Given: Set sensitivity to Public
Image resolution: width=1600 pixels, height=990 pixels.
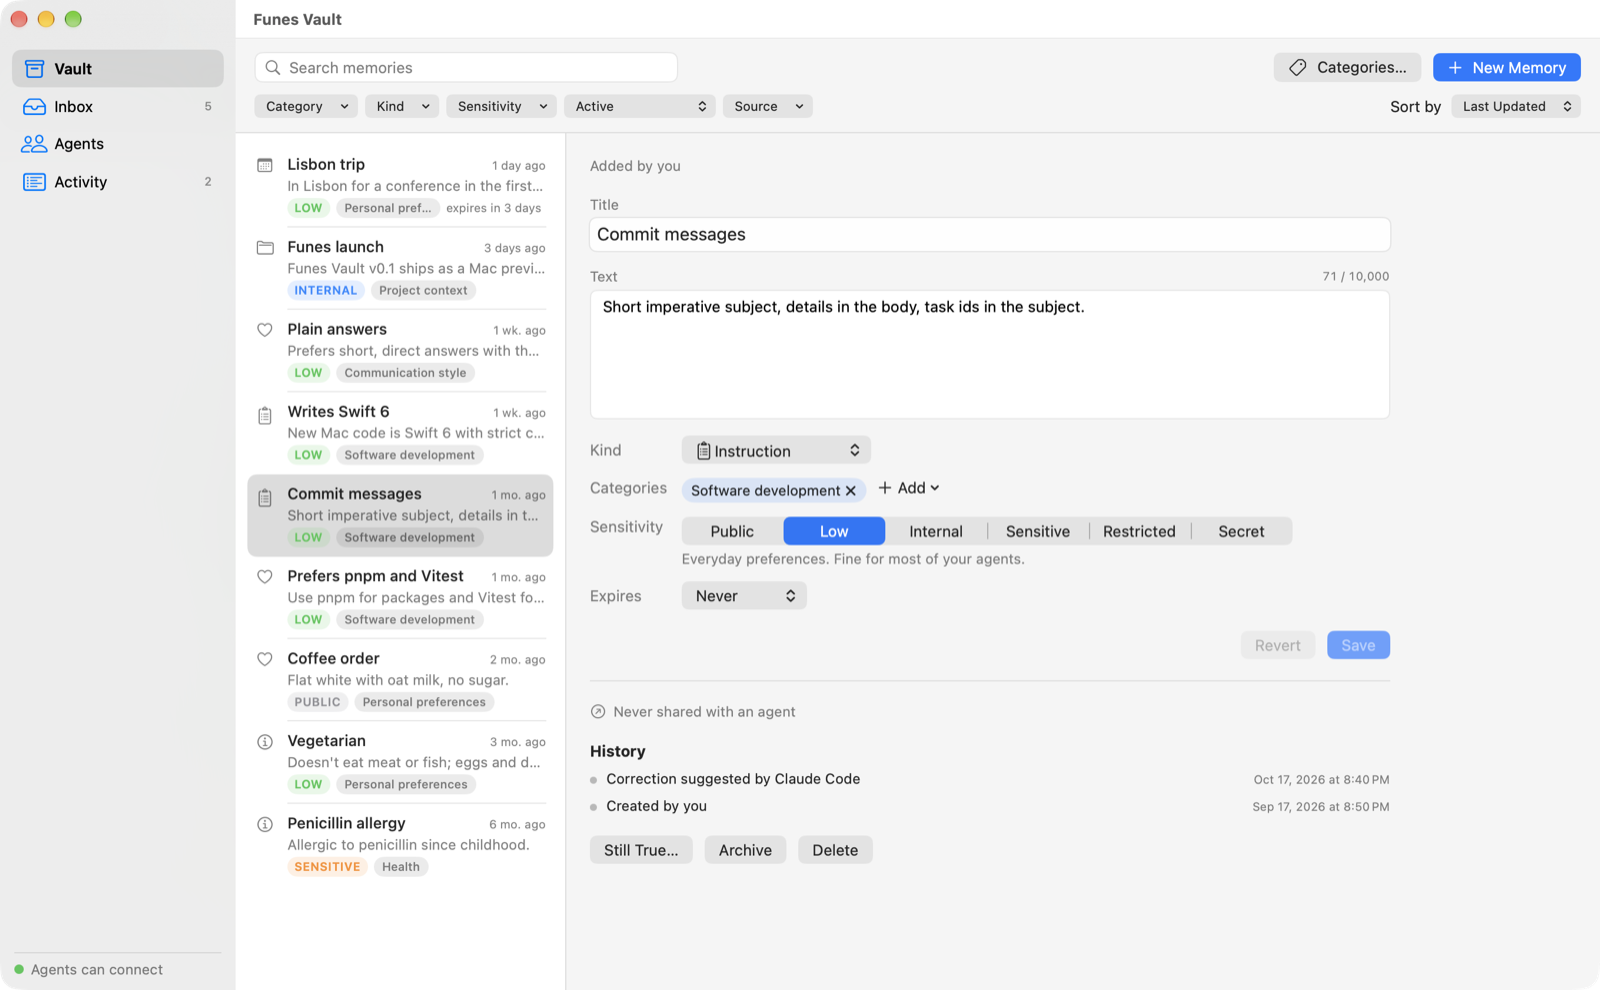Looking at the screenshot, I should (x=732, y=531).
